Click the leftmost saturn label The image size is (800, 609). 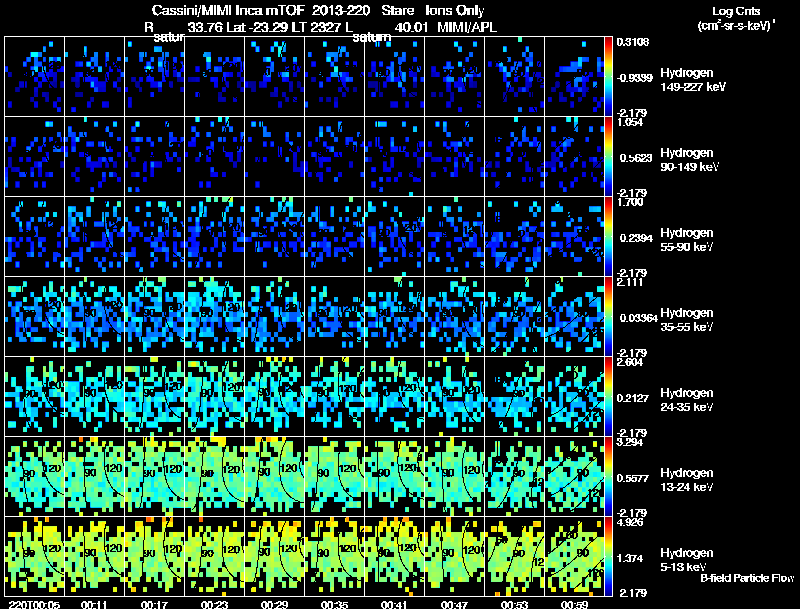point(157,37)
